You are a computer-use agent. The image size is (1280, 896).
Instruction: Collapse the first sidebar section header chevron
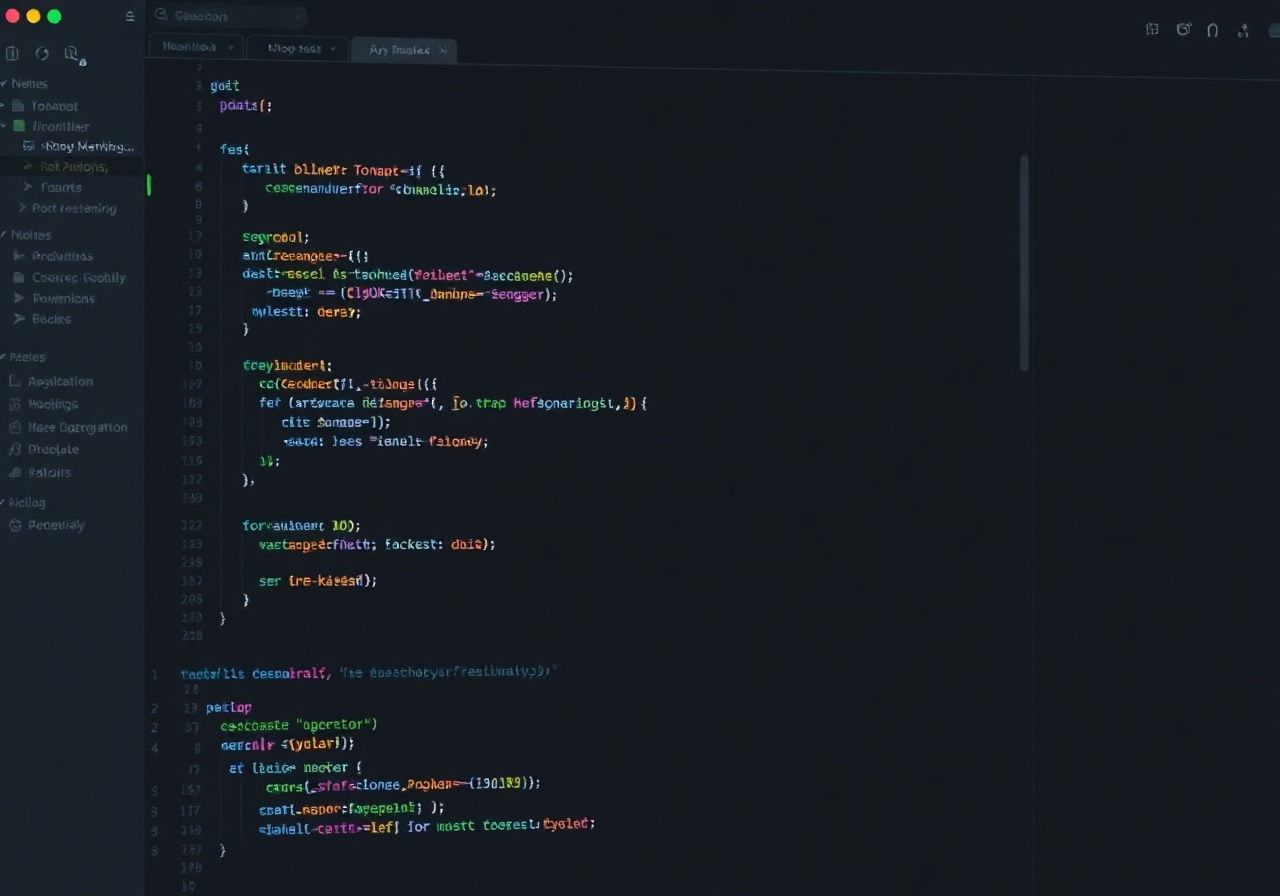[4, 84]
